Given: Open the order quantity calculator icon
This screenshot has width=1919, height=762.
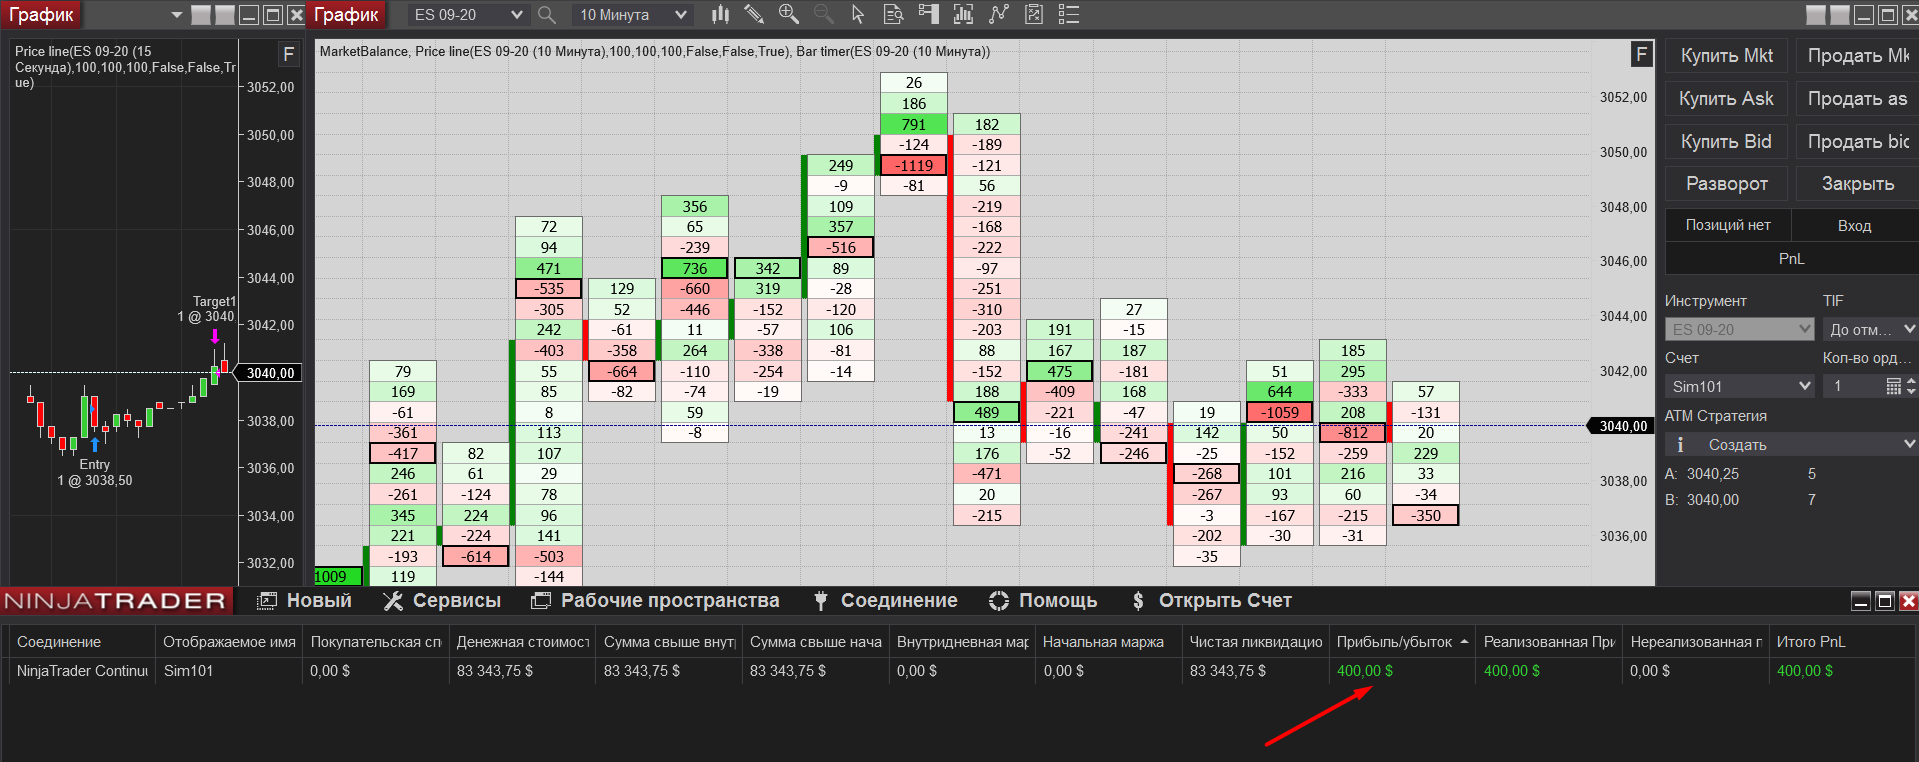Looking at the screenshot, I should (x=1893, y=386).
